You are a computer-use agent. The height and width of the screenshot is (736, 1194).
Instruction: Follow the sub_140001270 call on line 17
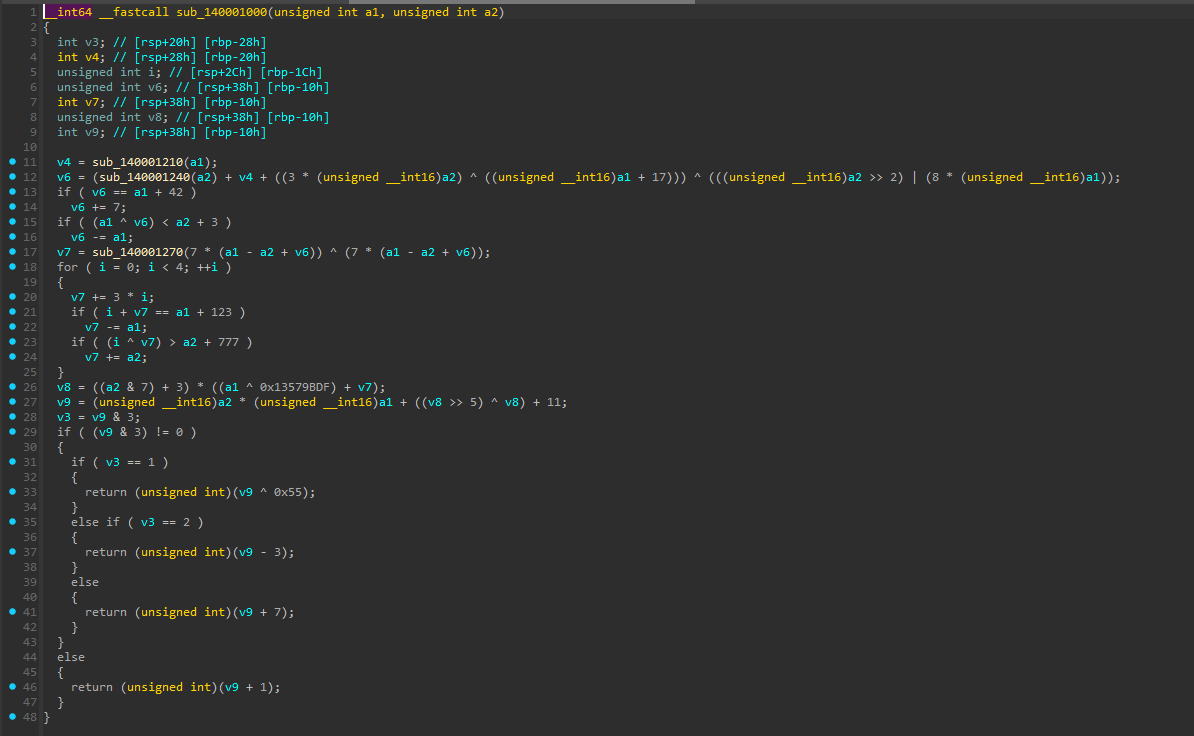point(138,252)
